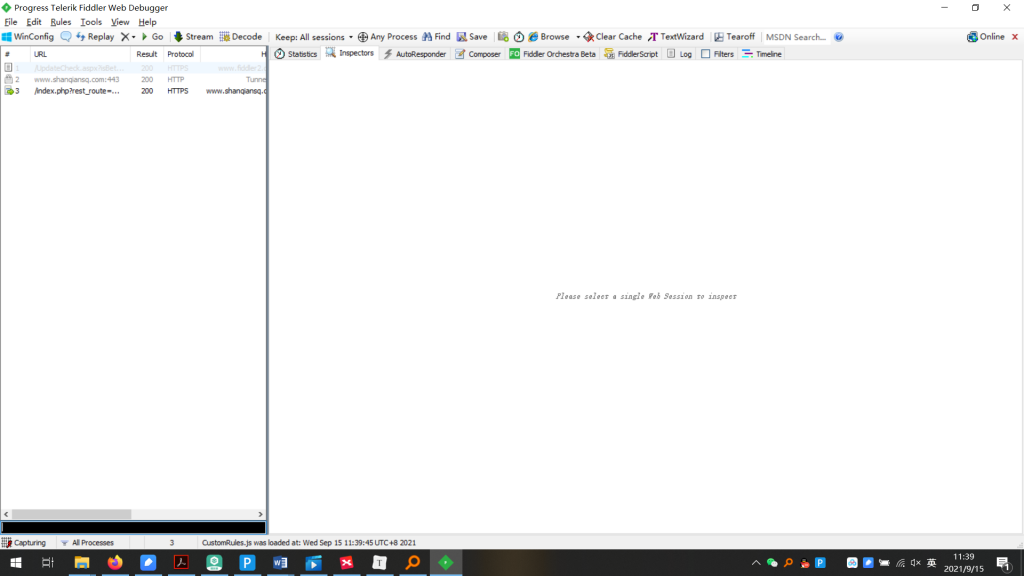Click the Fiddler icon on the taskbar

446,562
